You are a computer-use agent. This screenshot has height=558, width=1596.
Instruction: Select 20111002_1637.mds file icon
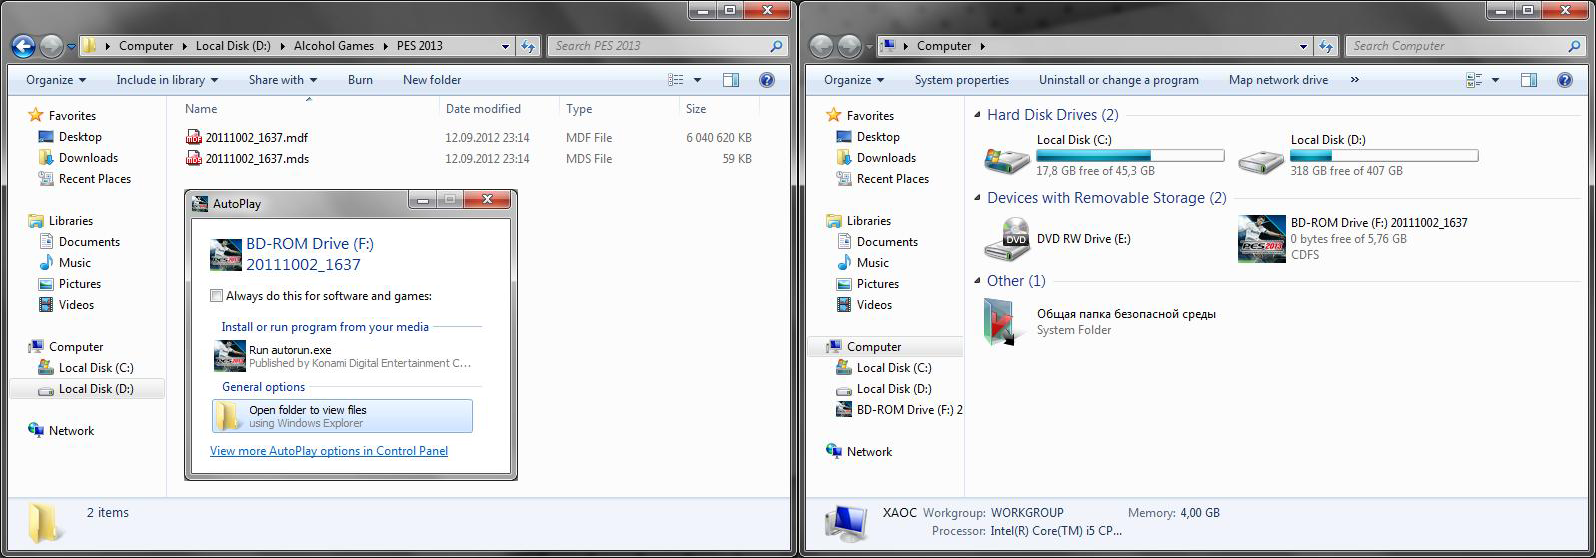click(x=194, y=159)
